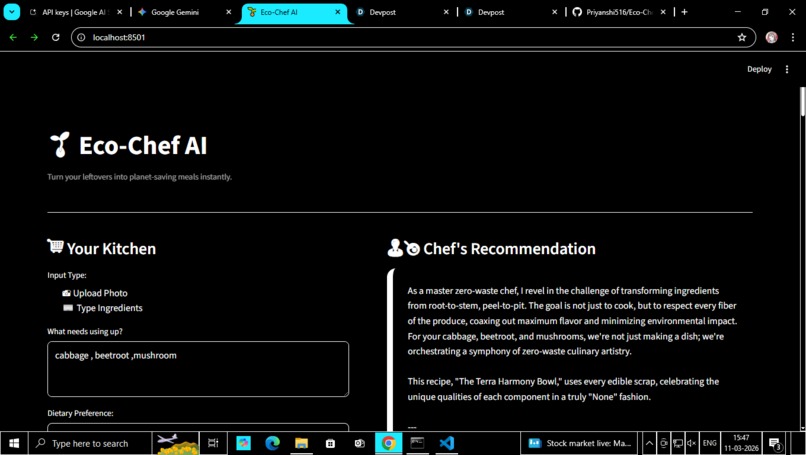The height and width of the screenshot is (455, 806).
Task: Click the Chef's Recommendation chef icon
Action: tap(404, 248)
